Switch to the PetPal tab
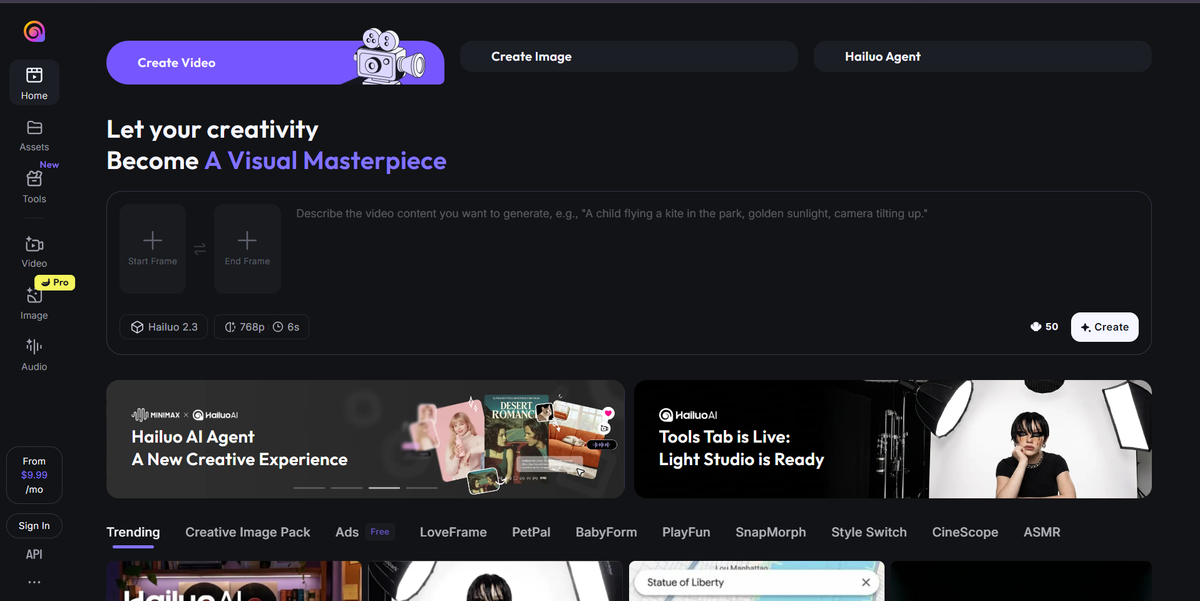The width and height of the screenshot is (1200, 601). point(531,532)
